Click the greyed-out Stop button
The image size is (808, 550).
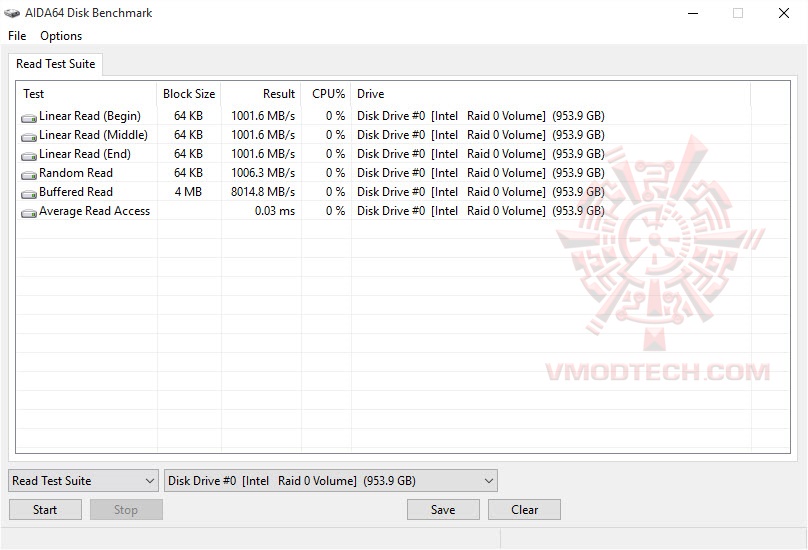click(126, 509)
